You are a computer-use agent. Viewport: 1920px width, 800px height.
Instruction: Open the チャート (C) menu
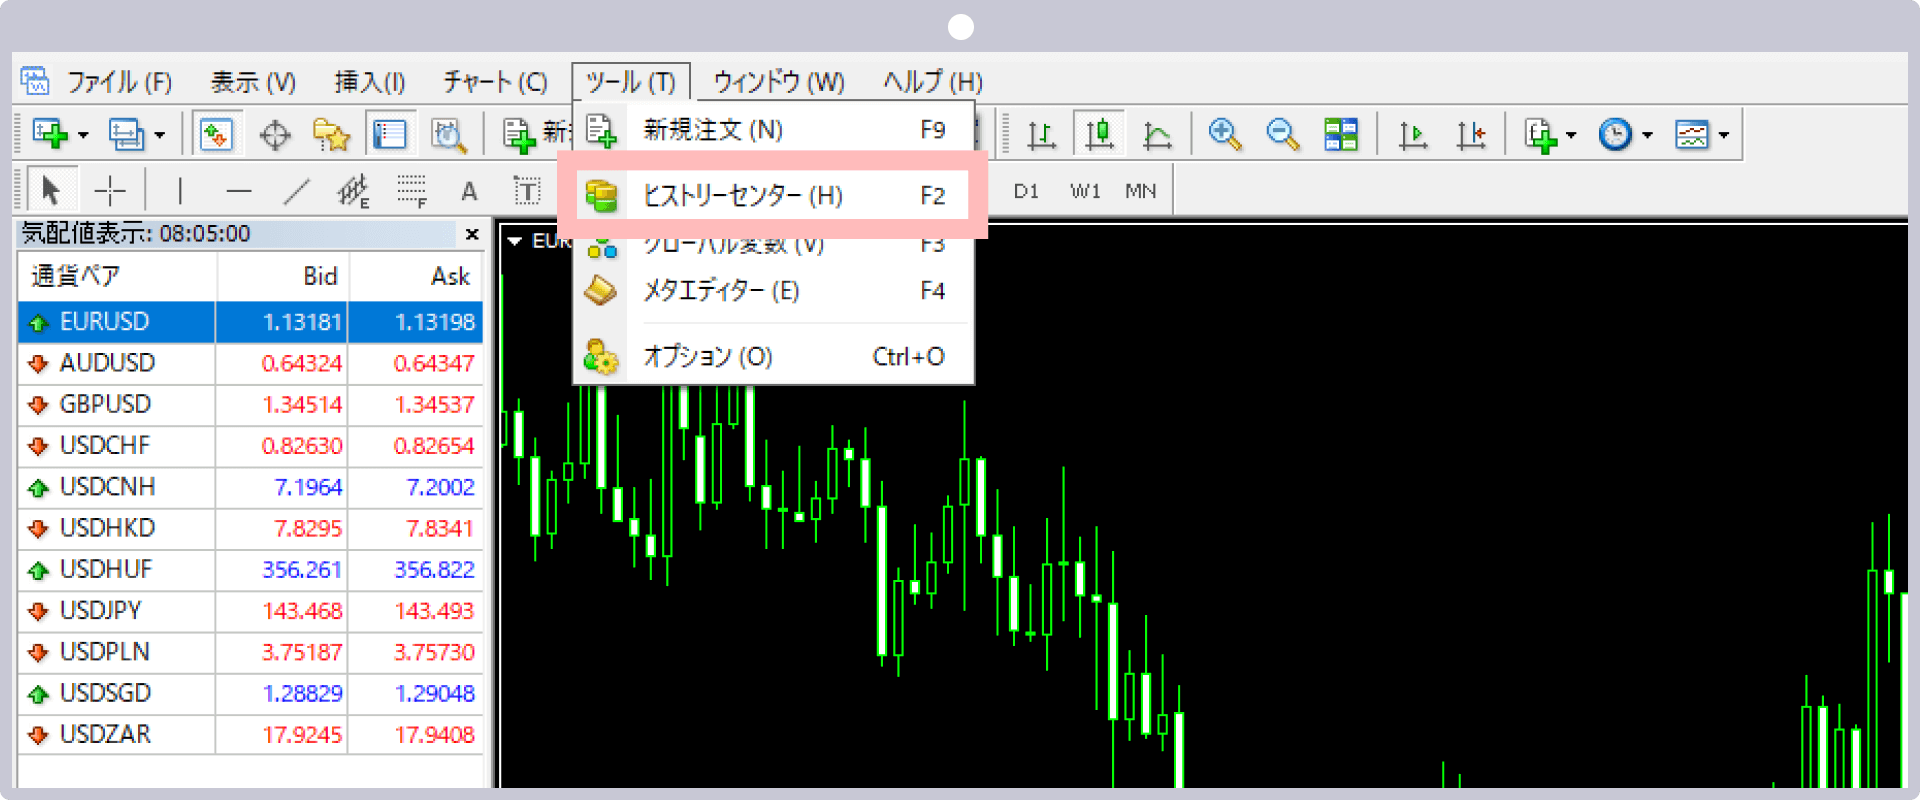click(496, 82)
